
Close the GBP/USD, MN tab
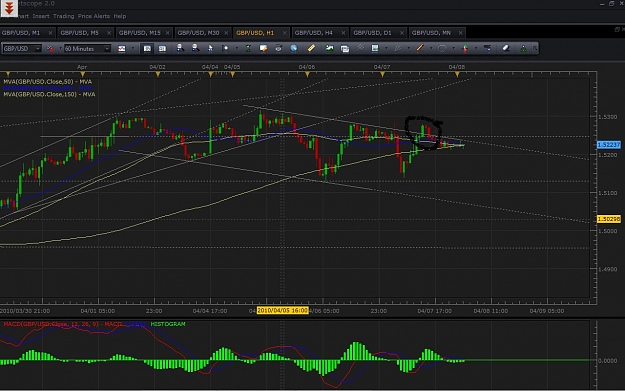(x=460, y=33)
